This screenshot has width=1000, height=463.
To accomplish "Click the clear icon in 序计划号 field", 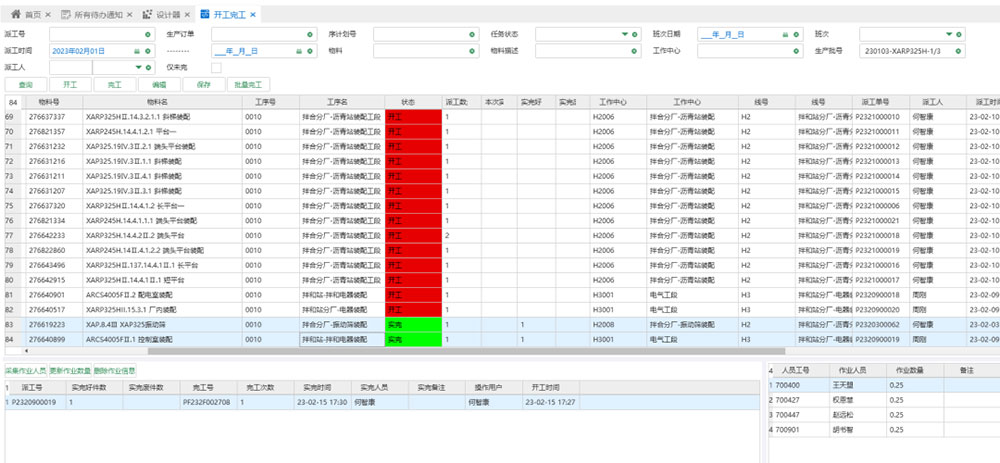I will coord(471,34).
